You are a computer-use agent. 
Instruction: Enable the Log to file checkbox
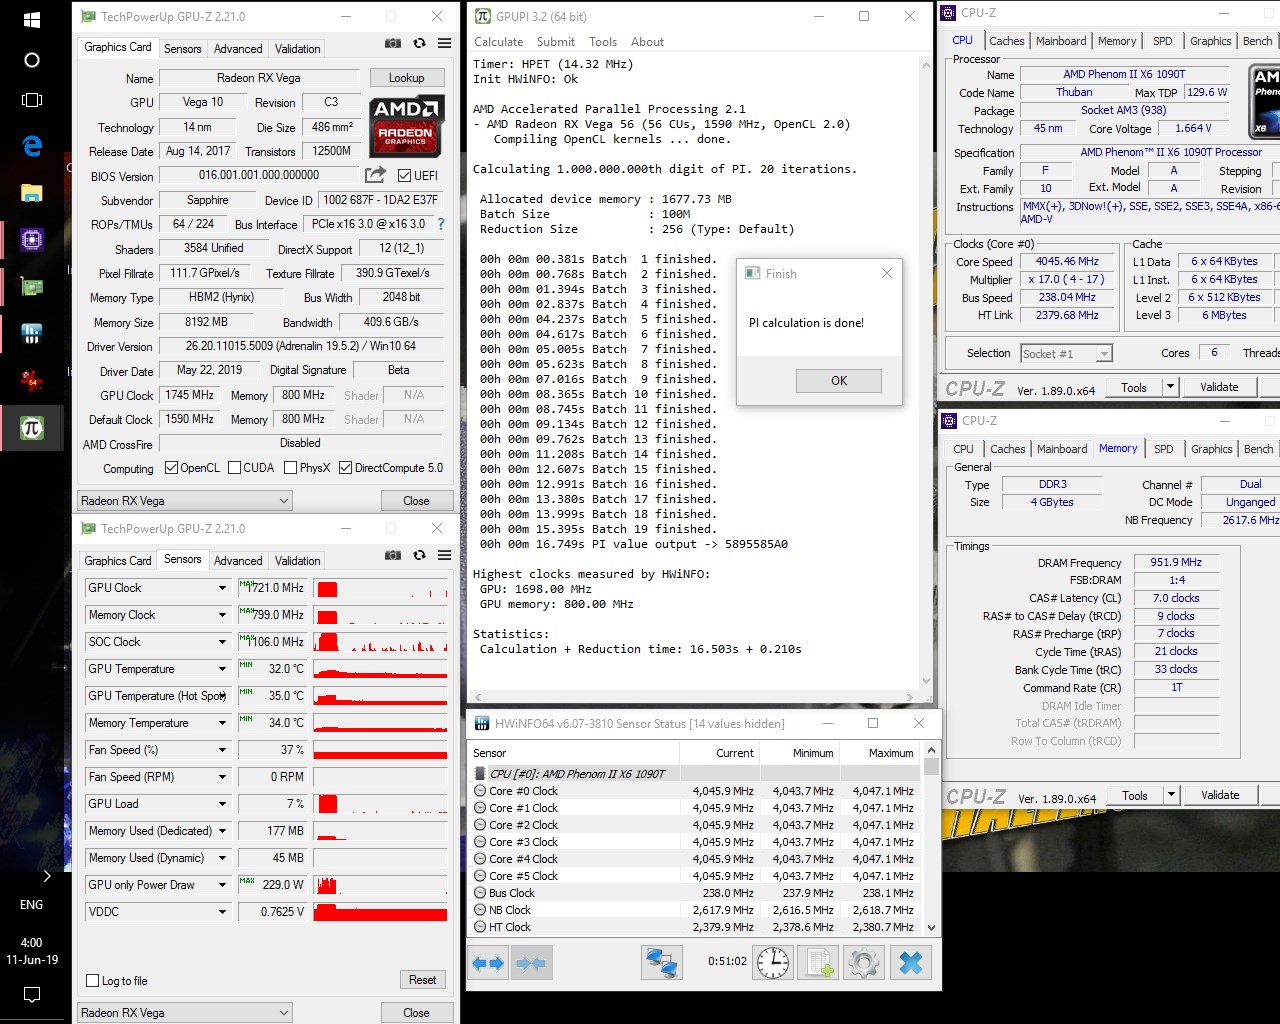point(93,981)
